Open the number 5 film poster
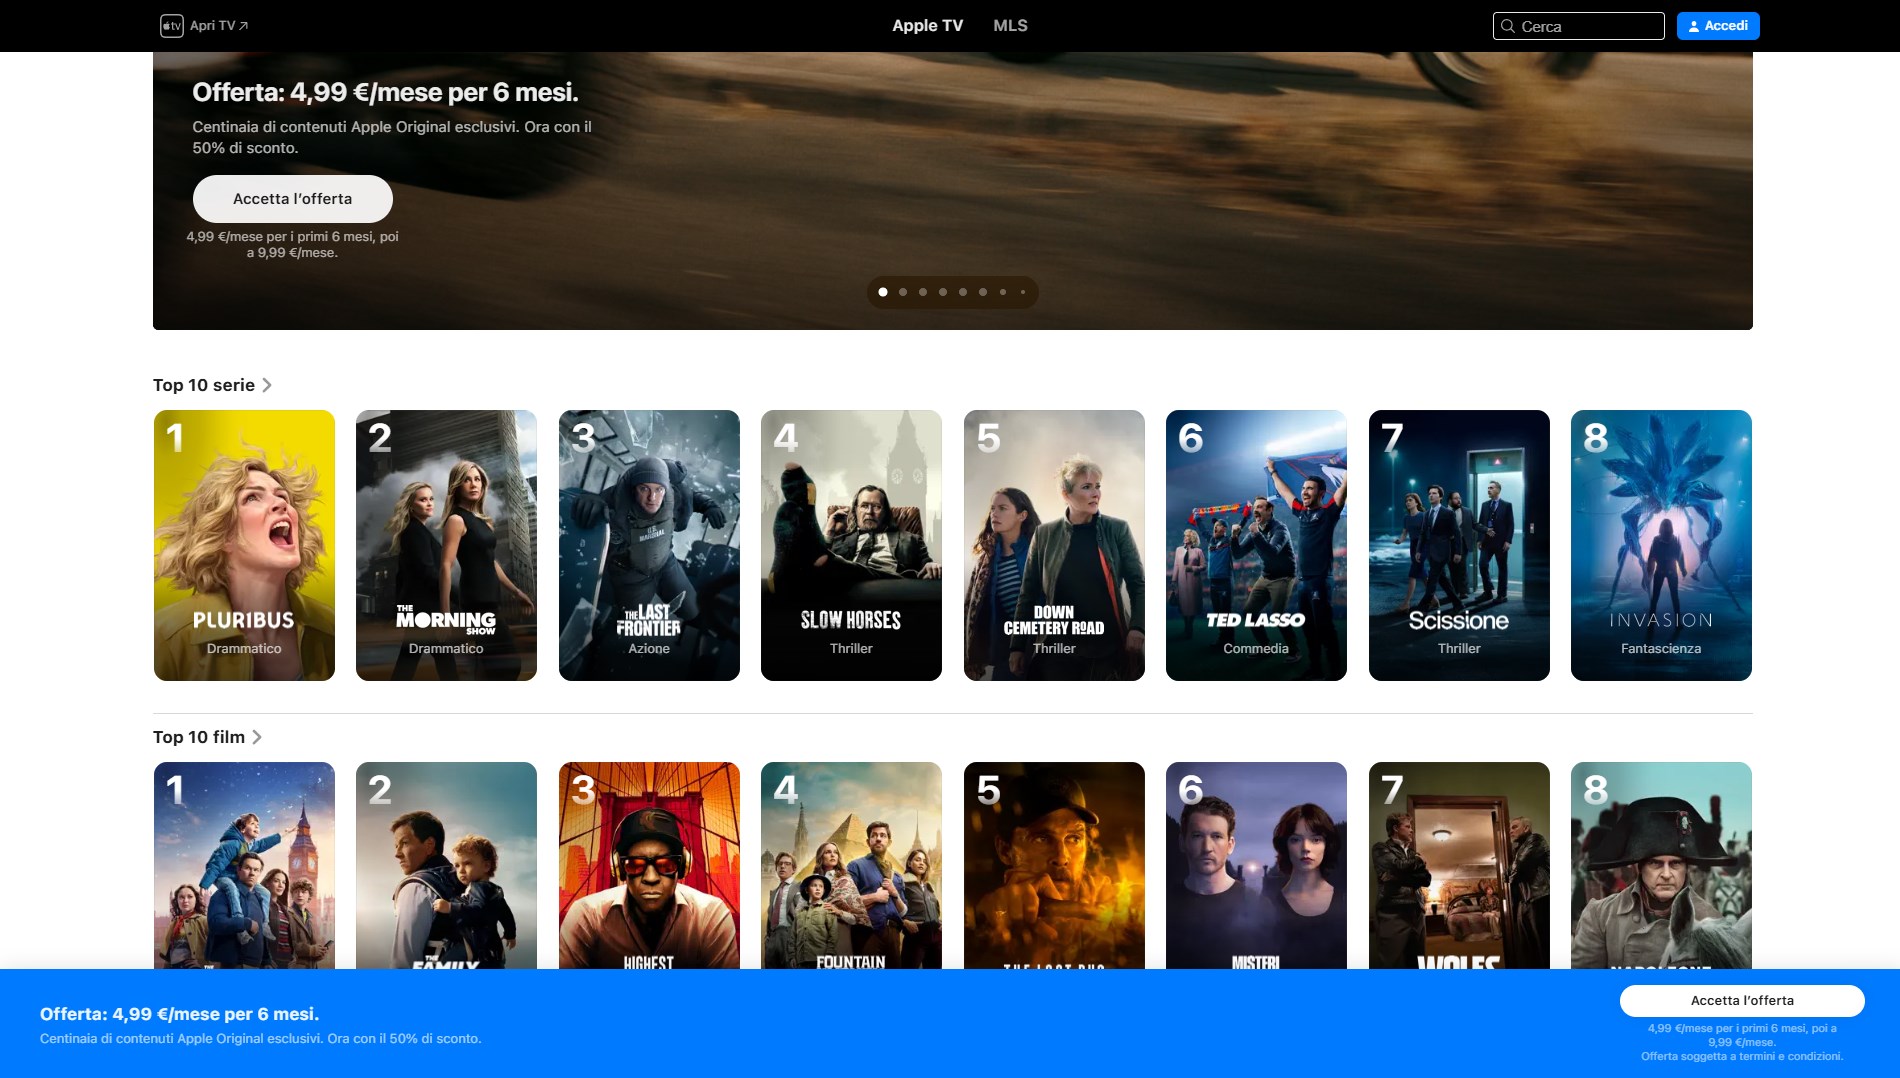The image size is (1900, 1078). [1054, 865]
